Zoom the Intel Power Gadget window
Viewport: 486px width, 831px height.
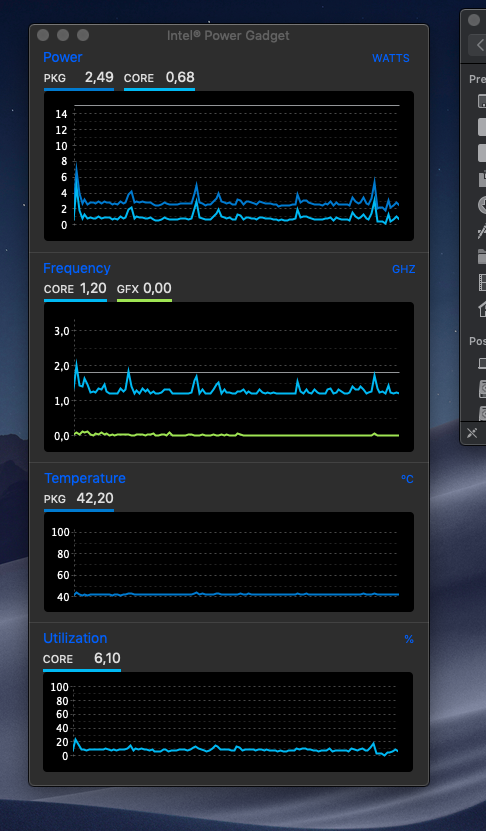pos(83,36)
